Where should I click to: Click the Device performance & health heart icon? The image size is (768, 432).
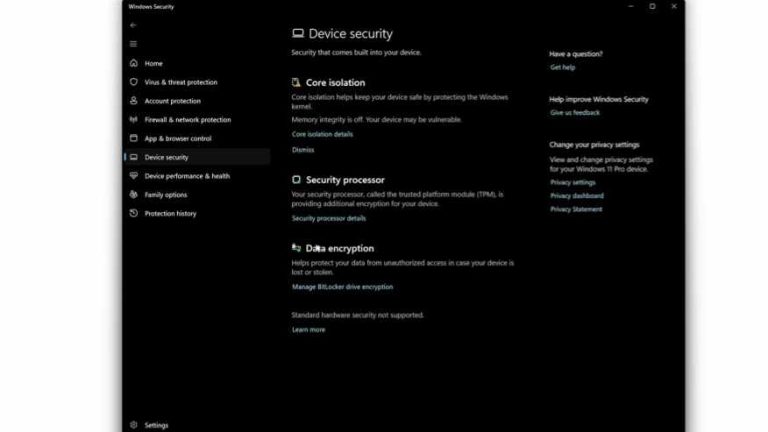(133, 176)
